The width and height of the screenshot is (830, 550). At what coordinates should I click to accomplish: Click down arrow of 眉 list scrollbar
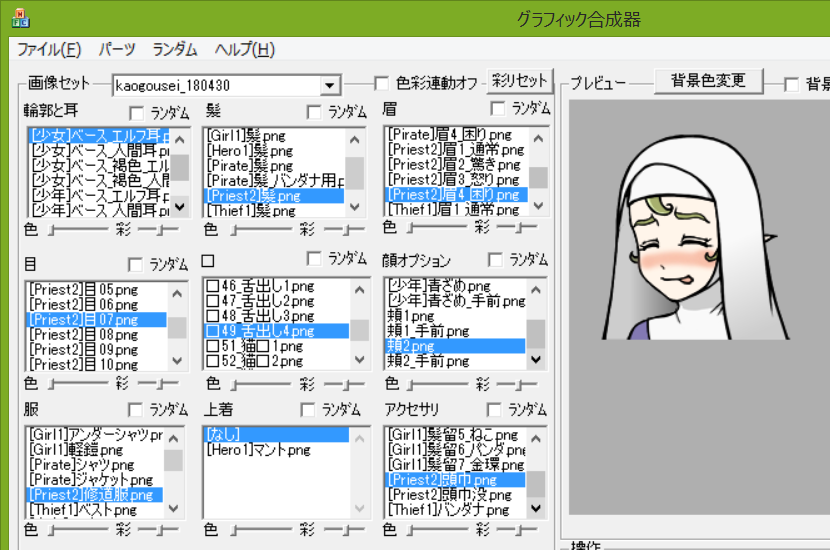[538, 205]
